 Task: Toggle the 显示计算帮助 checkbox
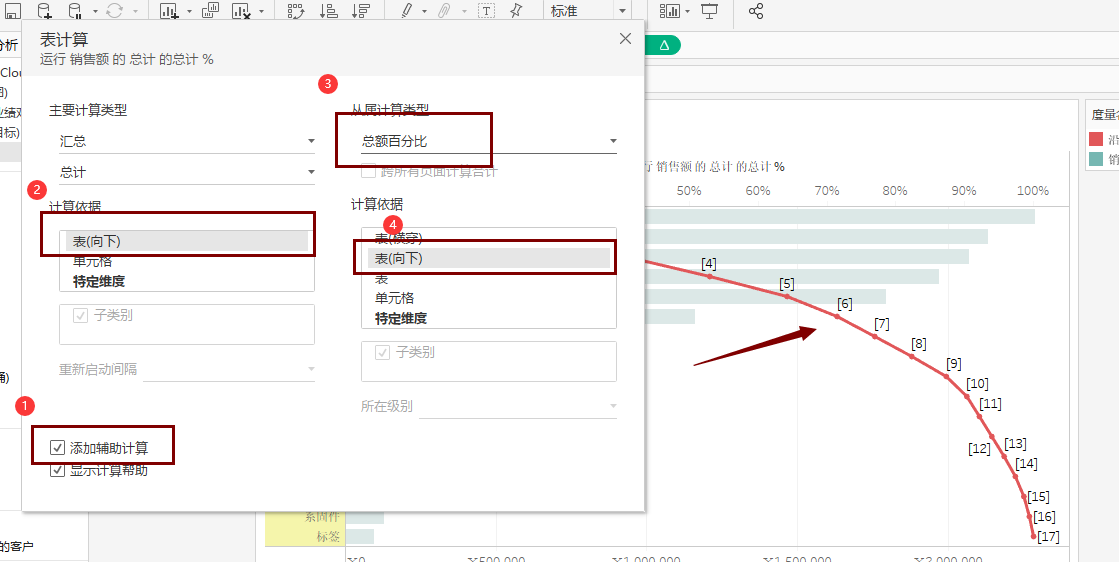tap(57, 470)
